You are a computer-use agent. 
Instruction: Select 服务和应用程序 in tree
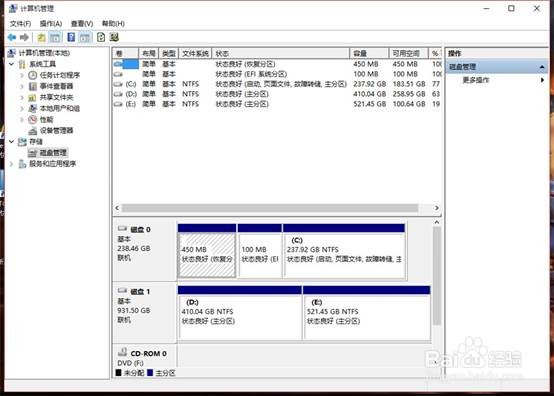coord(53,164)
